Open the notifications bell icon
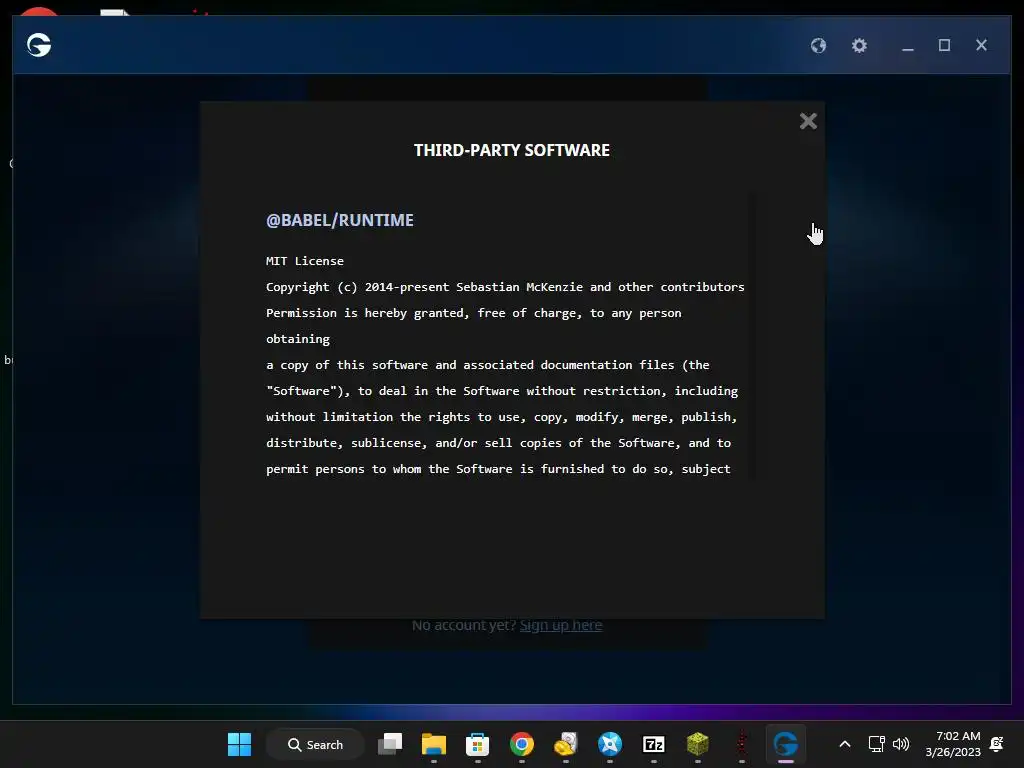The height and width of the screenshot is (768, 1024). (997, 744)
